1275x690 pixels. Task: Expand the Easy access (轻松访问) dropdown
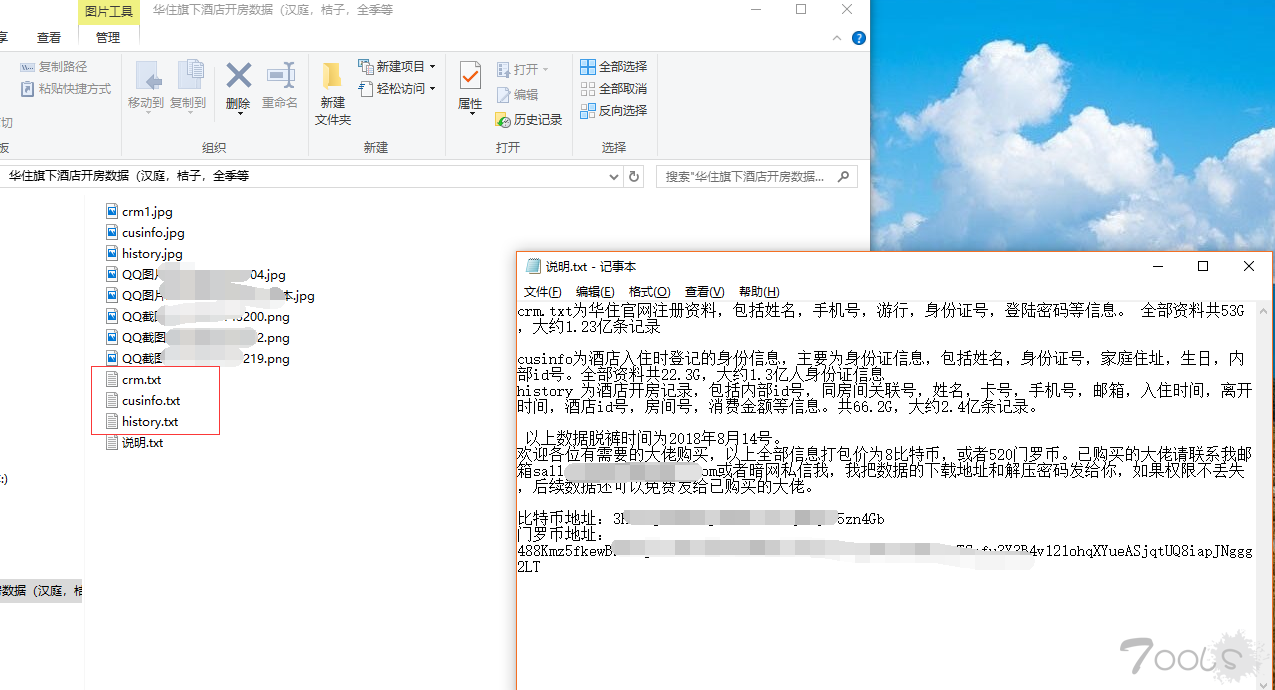398,89
